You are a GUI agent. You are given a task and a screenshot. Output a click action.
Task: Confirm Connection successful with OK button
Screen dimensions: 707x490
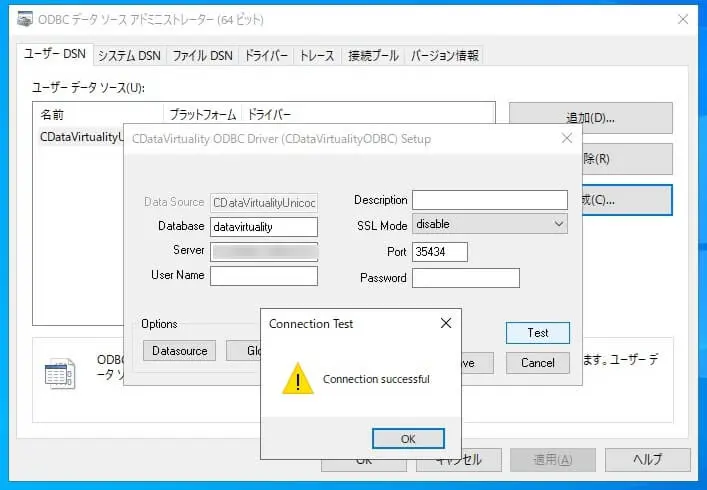coord(408,439)
